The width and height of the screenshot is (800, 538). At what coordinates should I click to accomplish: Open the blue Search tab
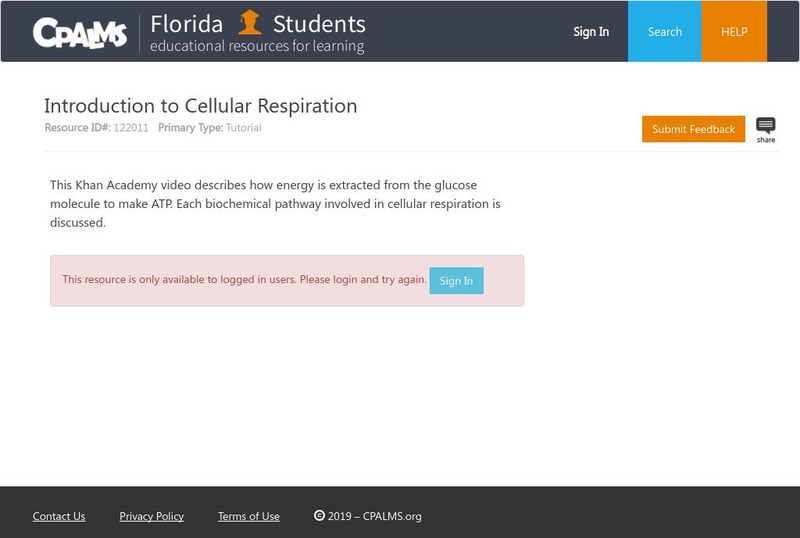(x=665, y=32)
